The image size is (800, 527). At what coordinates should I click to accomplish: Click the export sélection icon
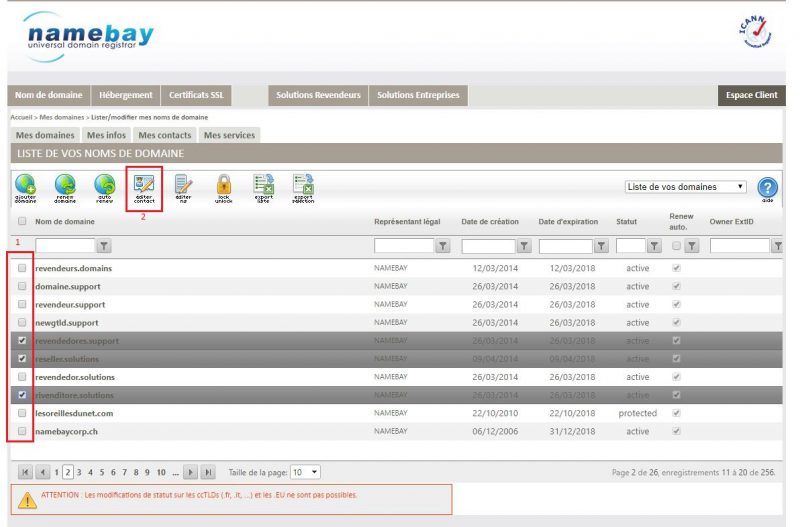[x=303, y=188]
